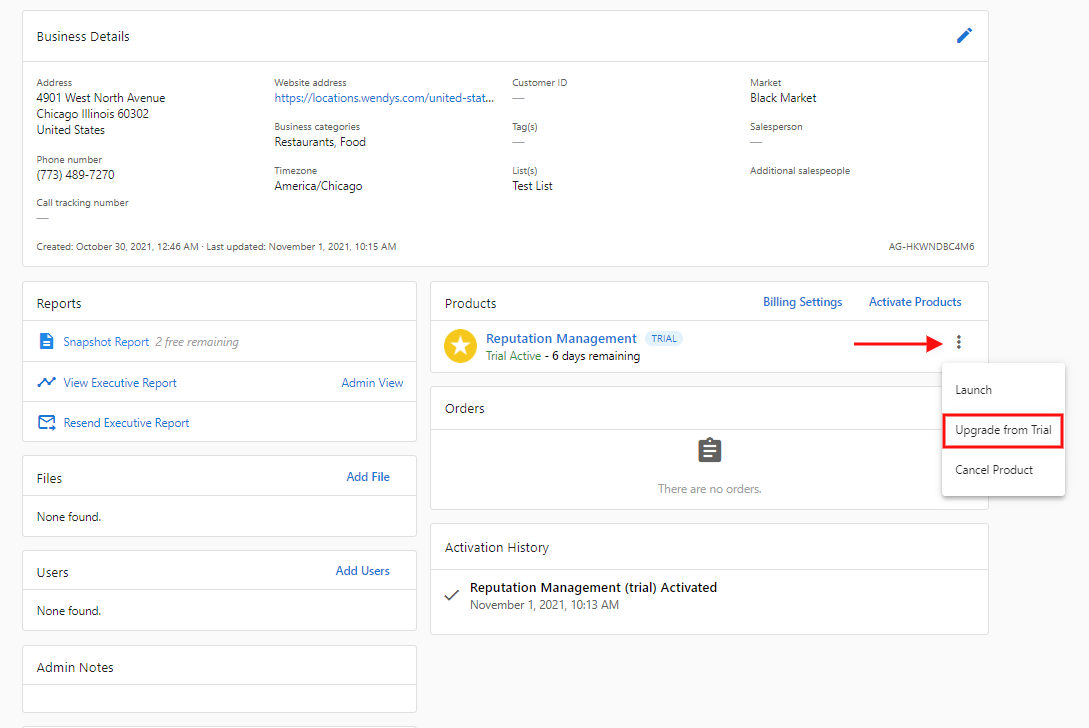Click the phone number (773) 489-7270
1089x728 pixels.
pyautogui.click(x=76, y=175)
